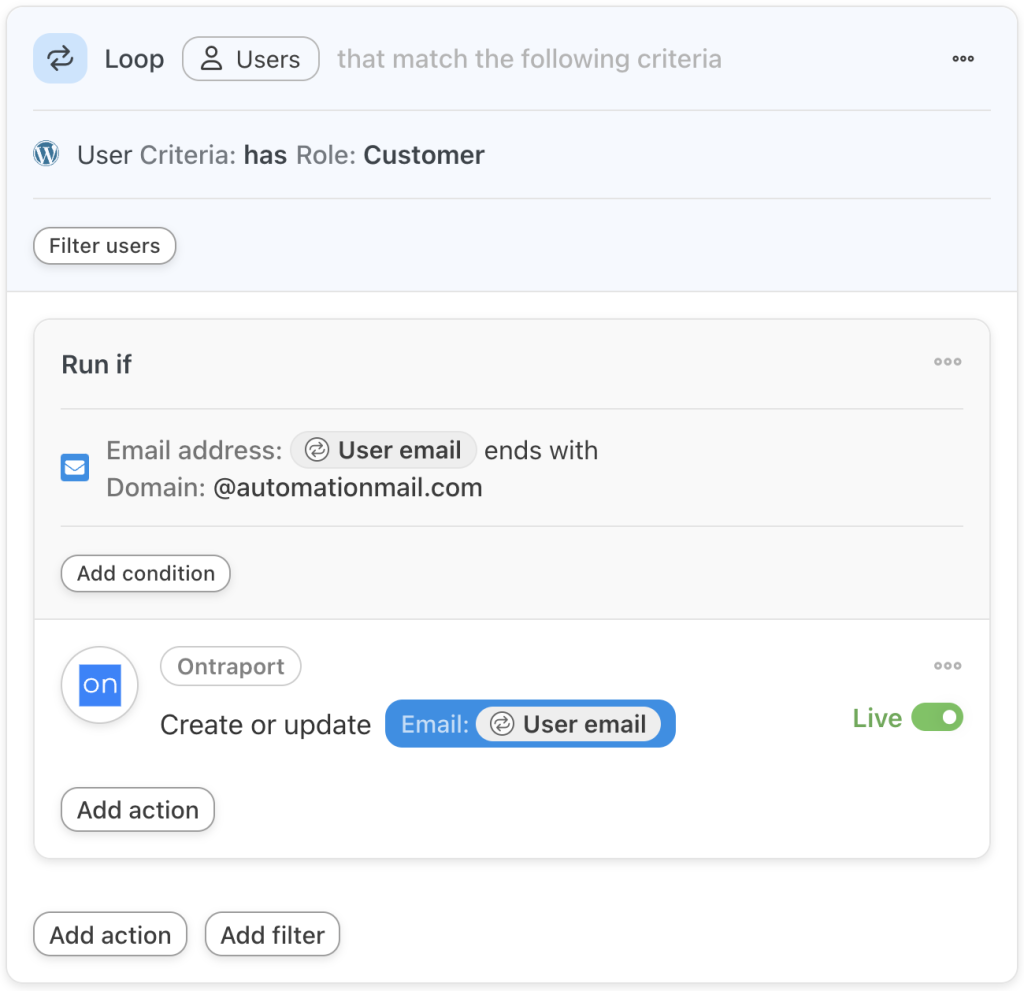Select the Users chip in the Loop header
Image resolution: width=1024 pixels, height=991 pixels.
click(250, 58)
